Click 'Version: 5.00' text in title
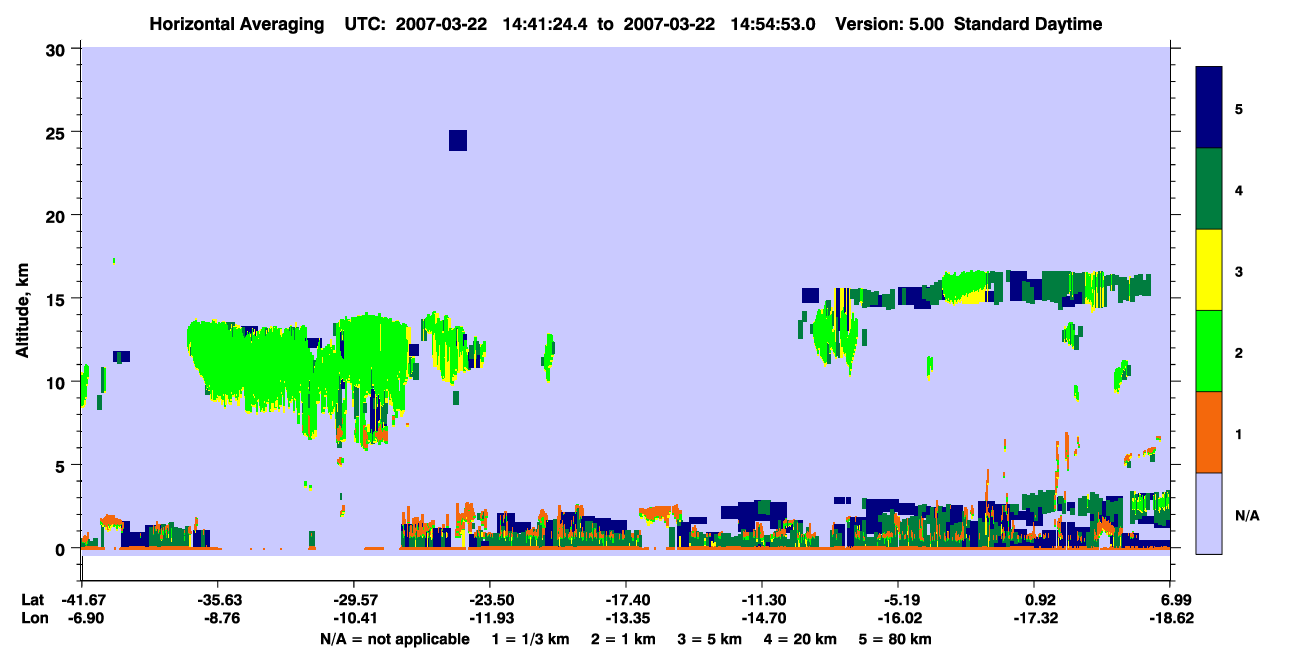 (892, 24)
